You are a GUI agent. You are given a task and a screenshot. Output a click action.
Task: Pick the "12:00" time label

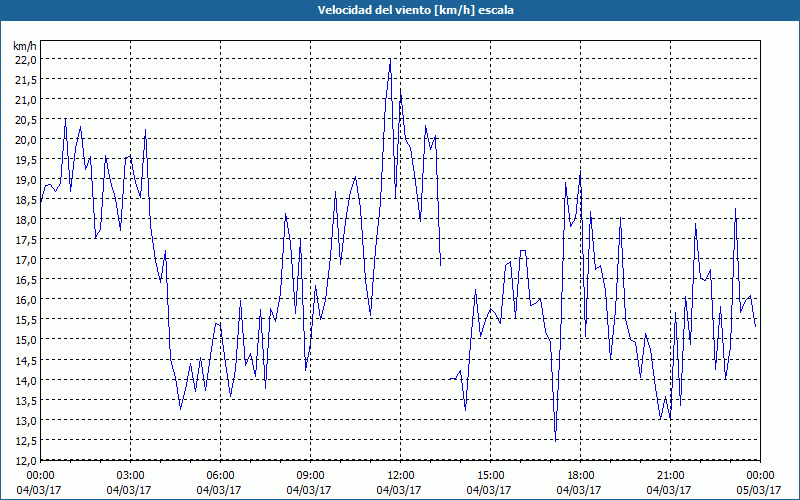click(x=401, y=476)
